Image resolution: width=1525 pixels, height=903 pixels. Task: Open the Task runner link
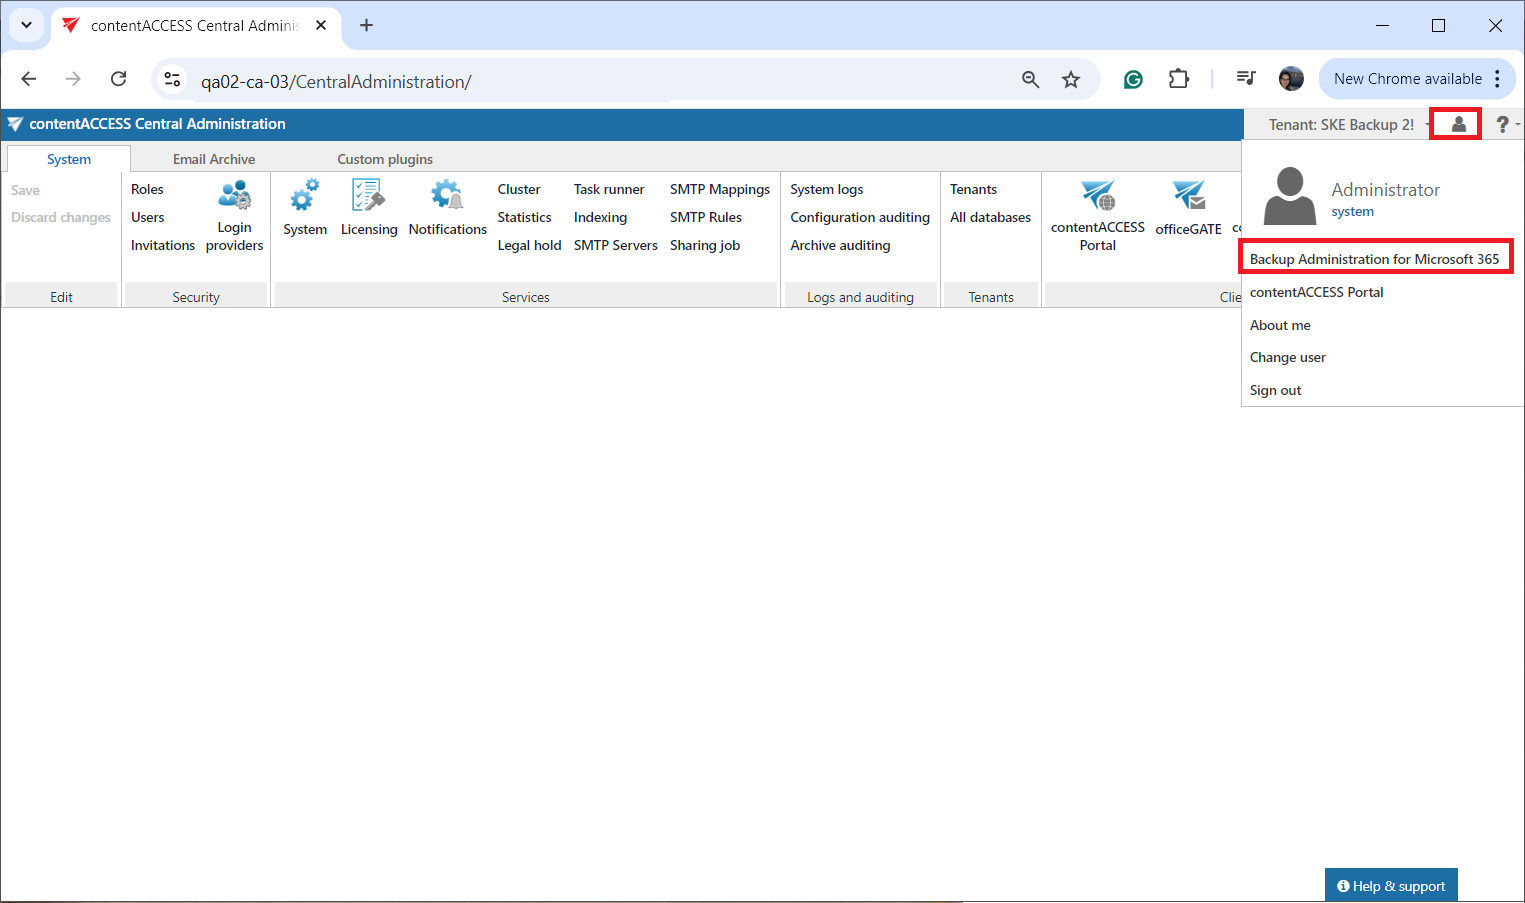tap(609, 189)
